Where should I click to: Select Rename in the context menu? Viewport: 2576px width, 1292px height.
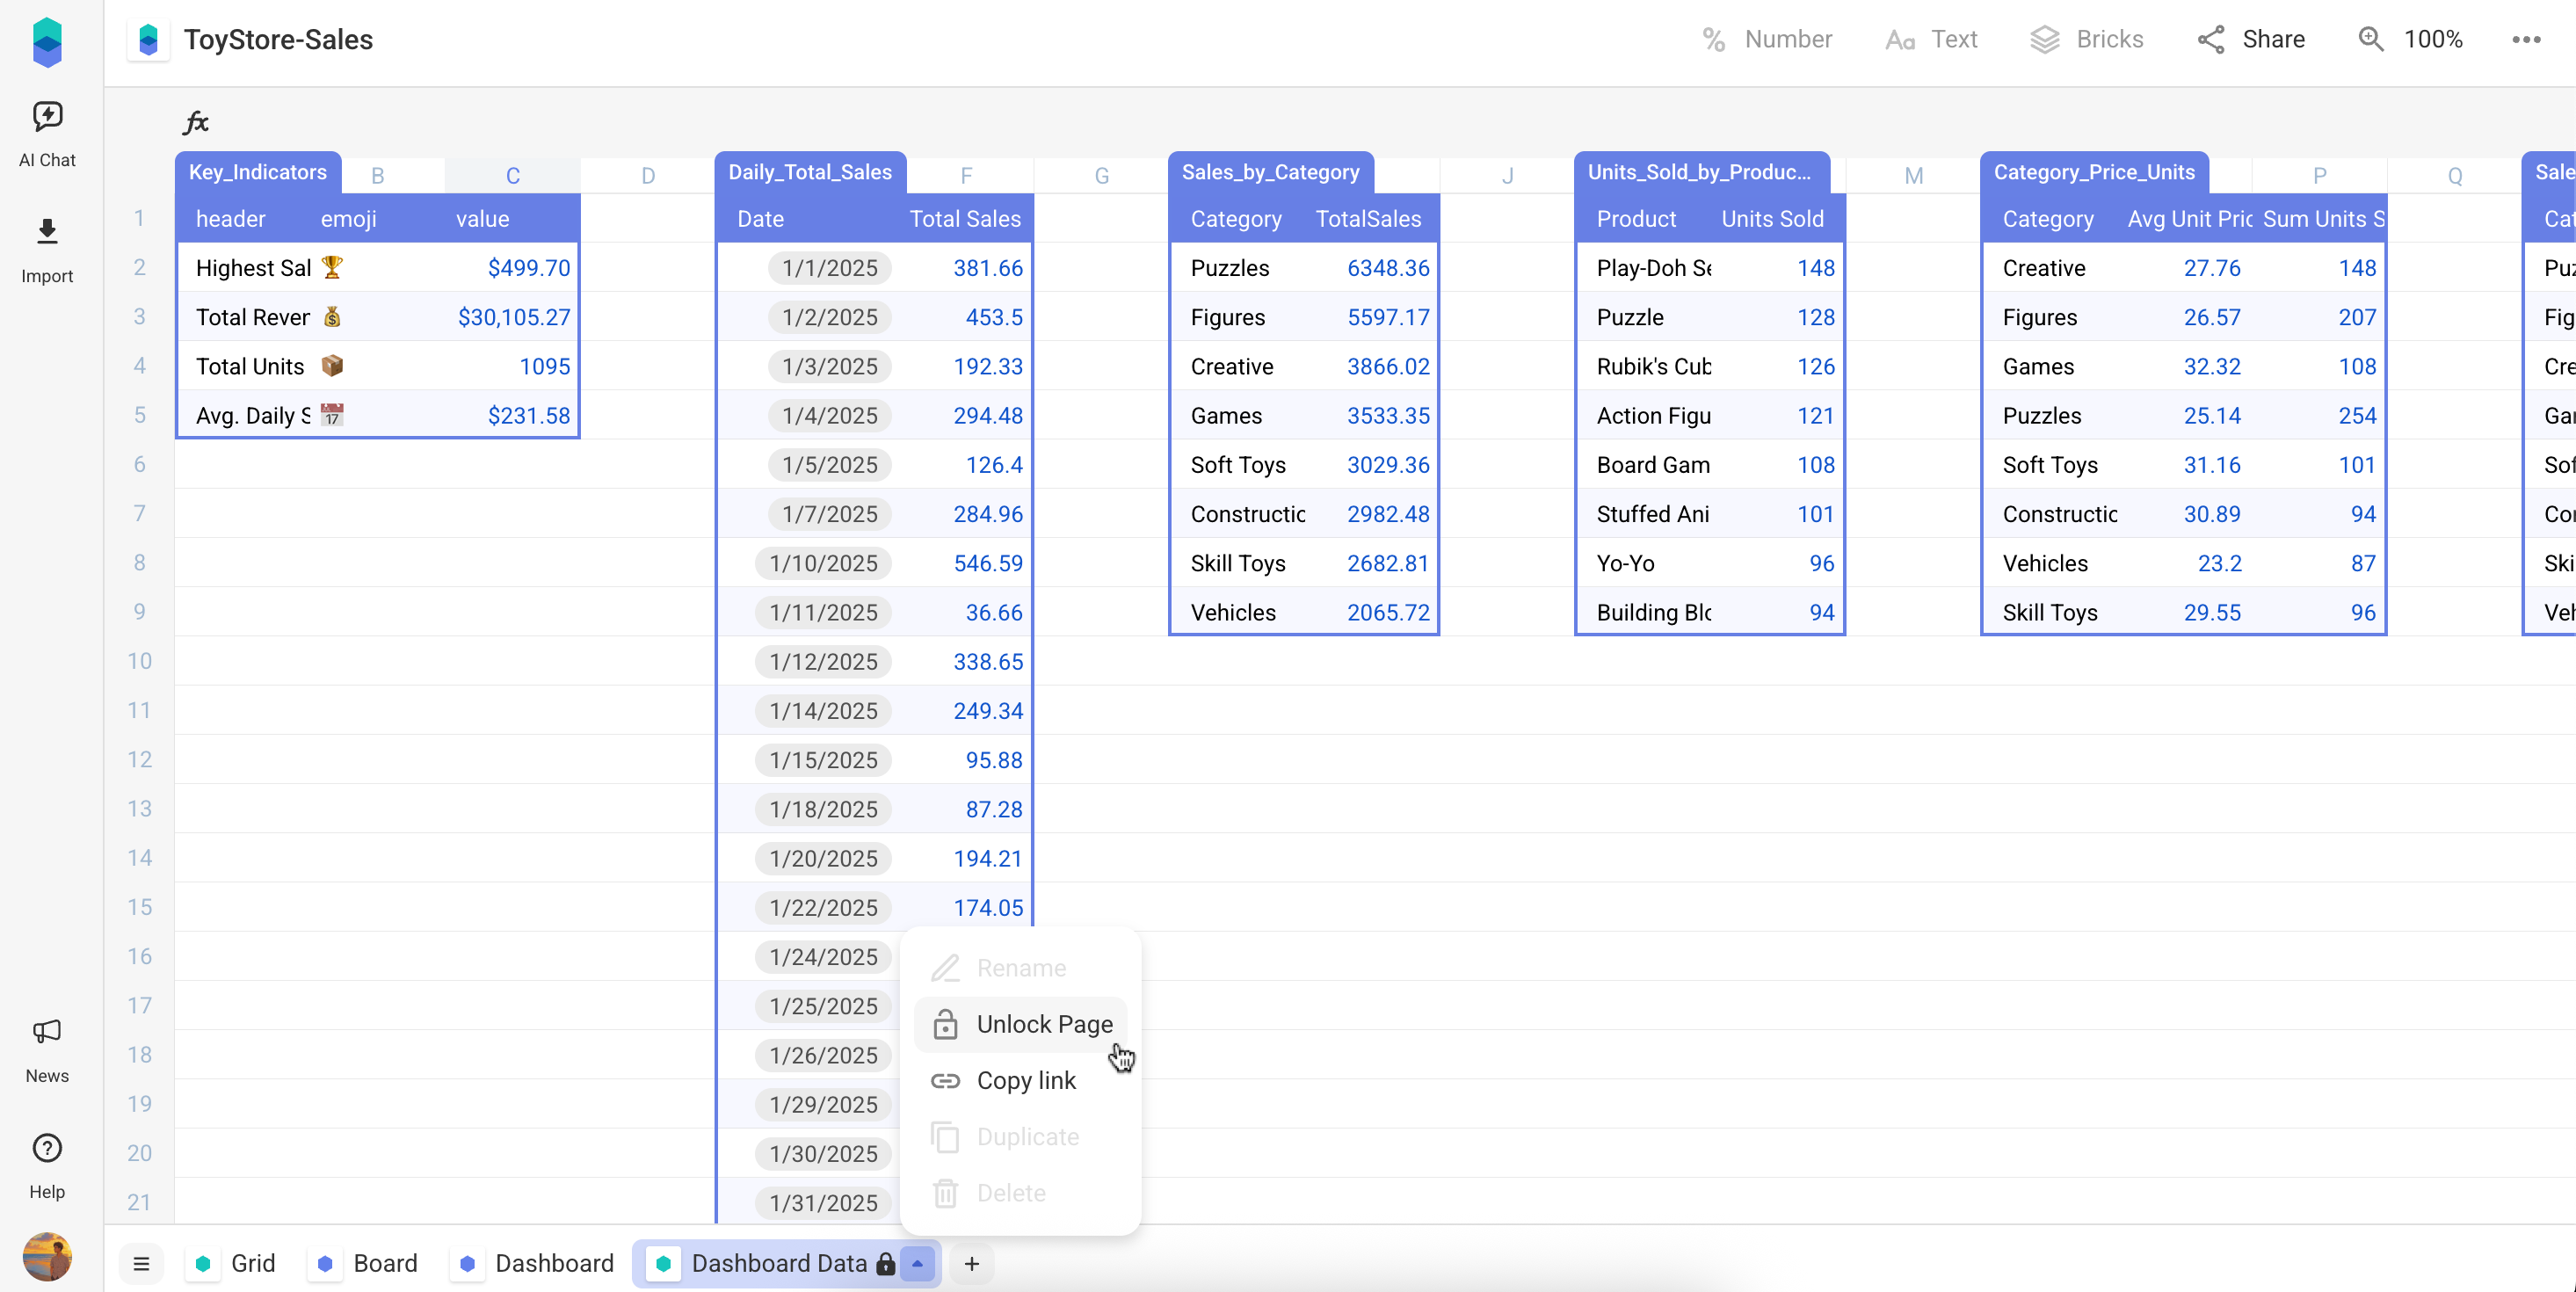(x=1020, y=967)
